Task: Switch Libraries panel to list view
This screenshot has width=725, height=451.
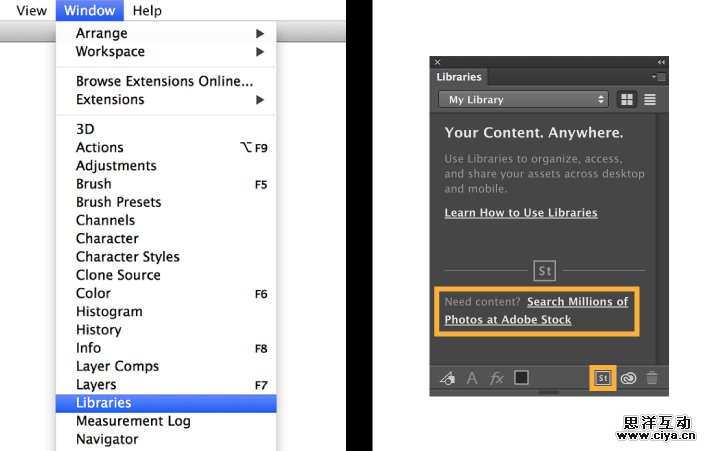Action: click(x=649, y=100)
